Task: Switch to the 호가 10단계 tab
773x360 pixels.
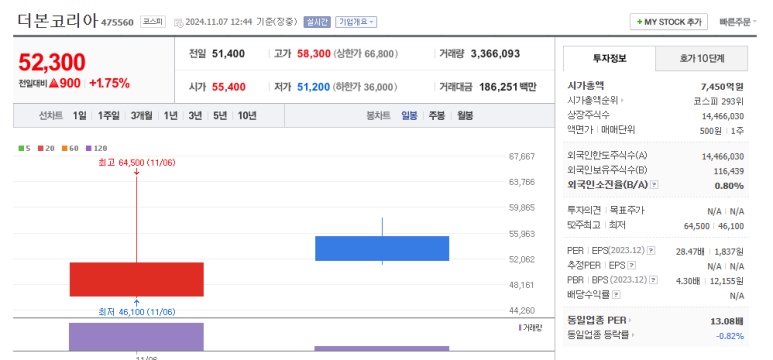Action: point(702,58)
